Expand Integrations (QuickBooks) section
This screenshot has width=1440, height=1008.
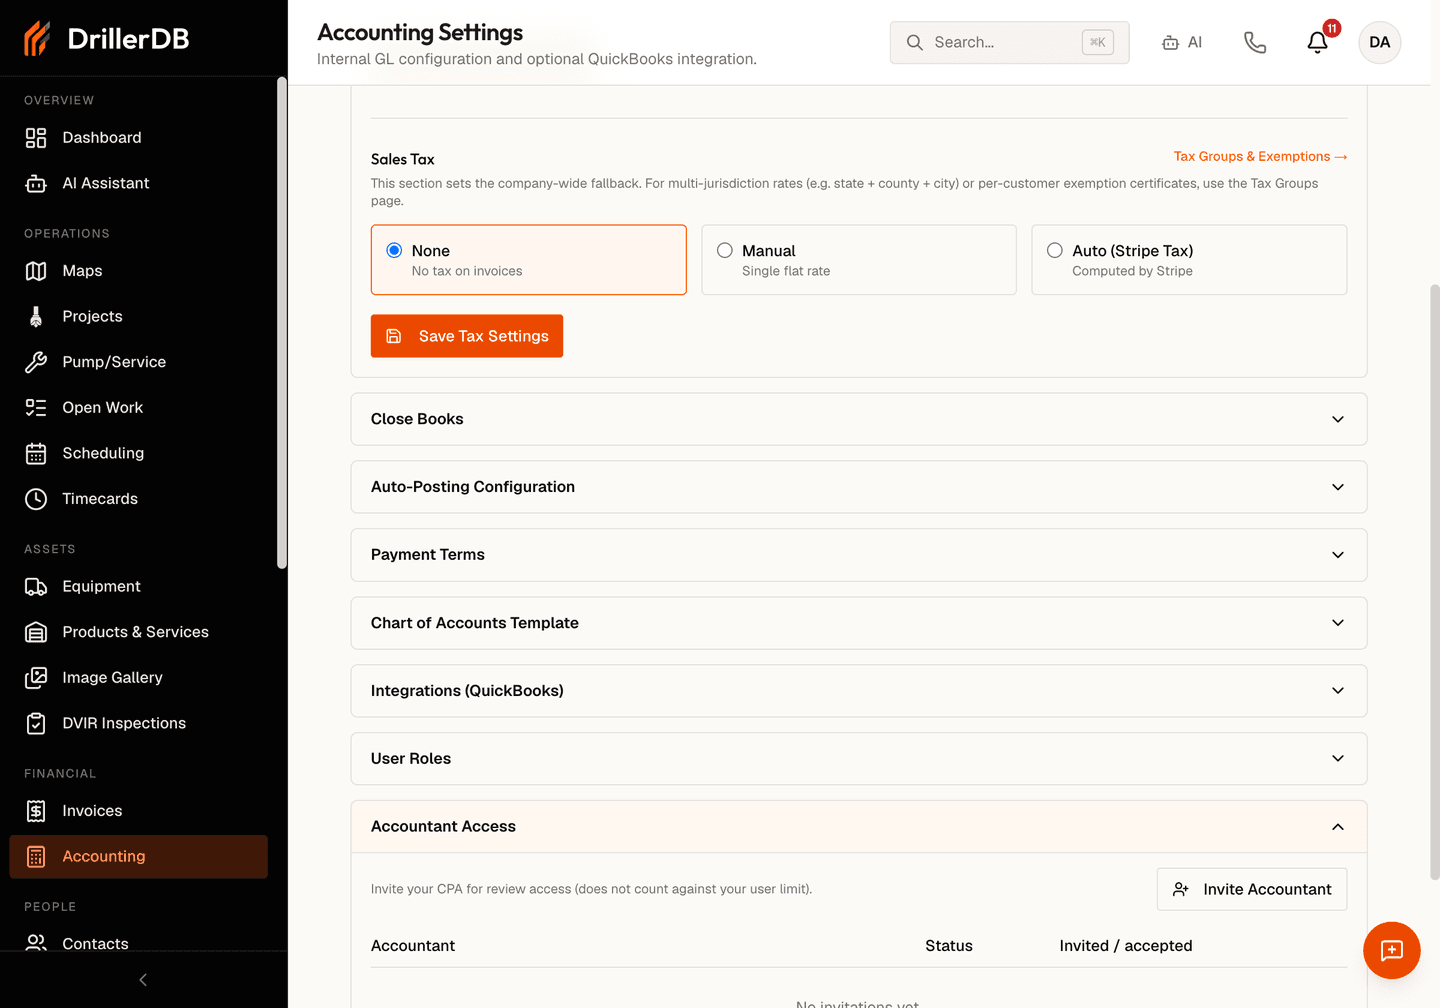coord(859,691)
